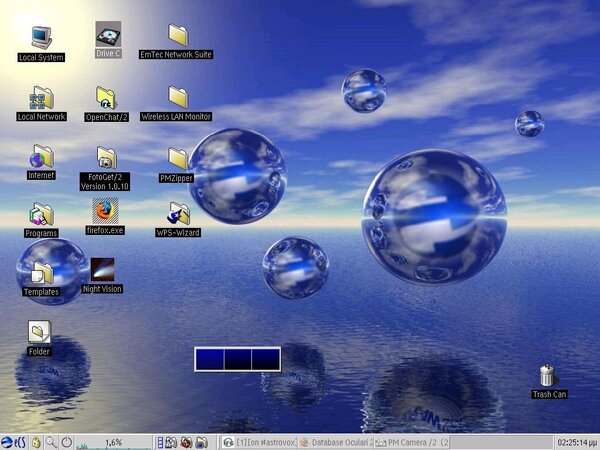Launch the Night Vision program icon

(102, 270)
